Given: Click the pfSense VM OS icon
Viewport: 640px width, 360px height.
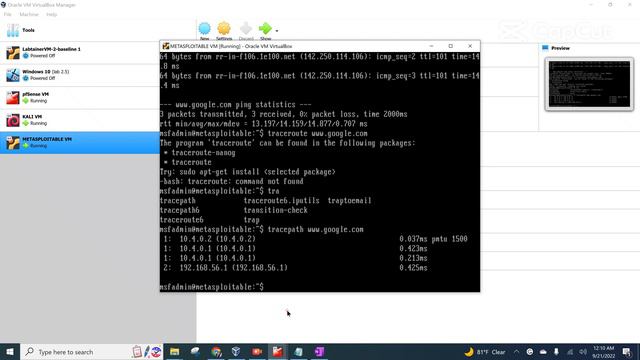Looking at the screenshot, I should (x=13, y=98).
